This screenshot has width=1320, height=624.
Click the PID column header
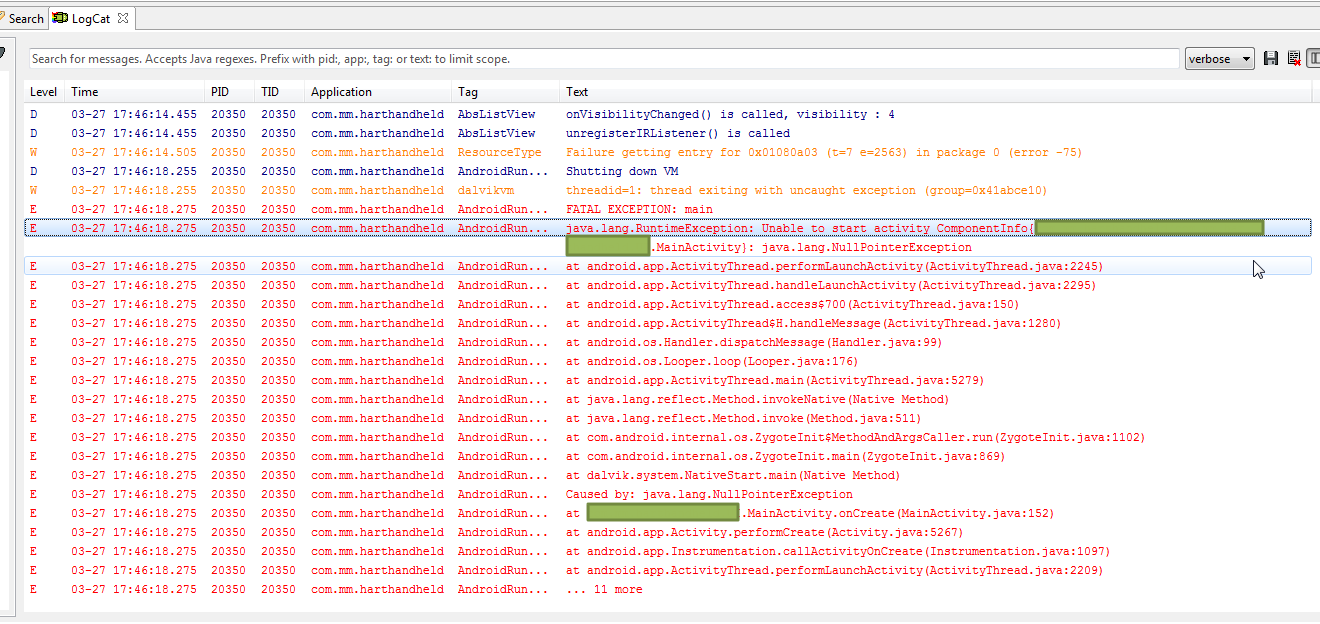point(230,92)
